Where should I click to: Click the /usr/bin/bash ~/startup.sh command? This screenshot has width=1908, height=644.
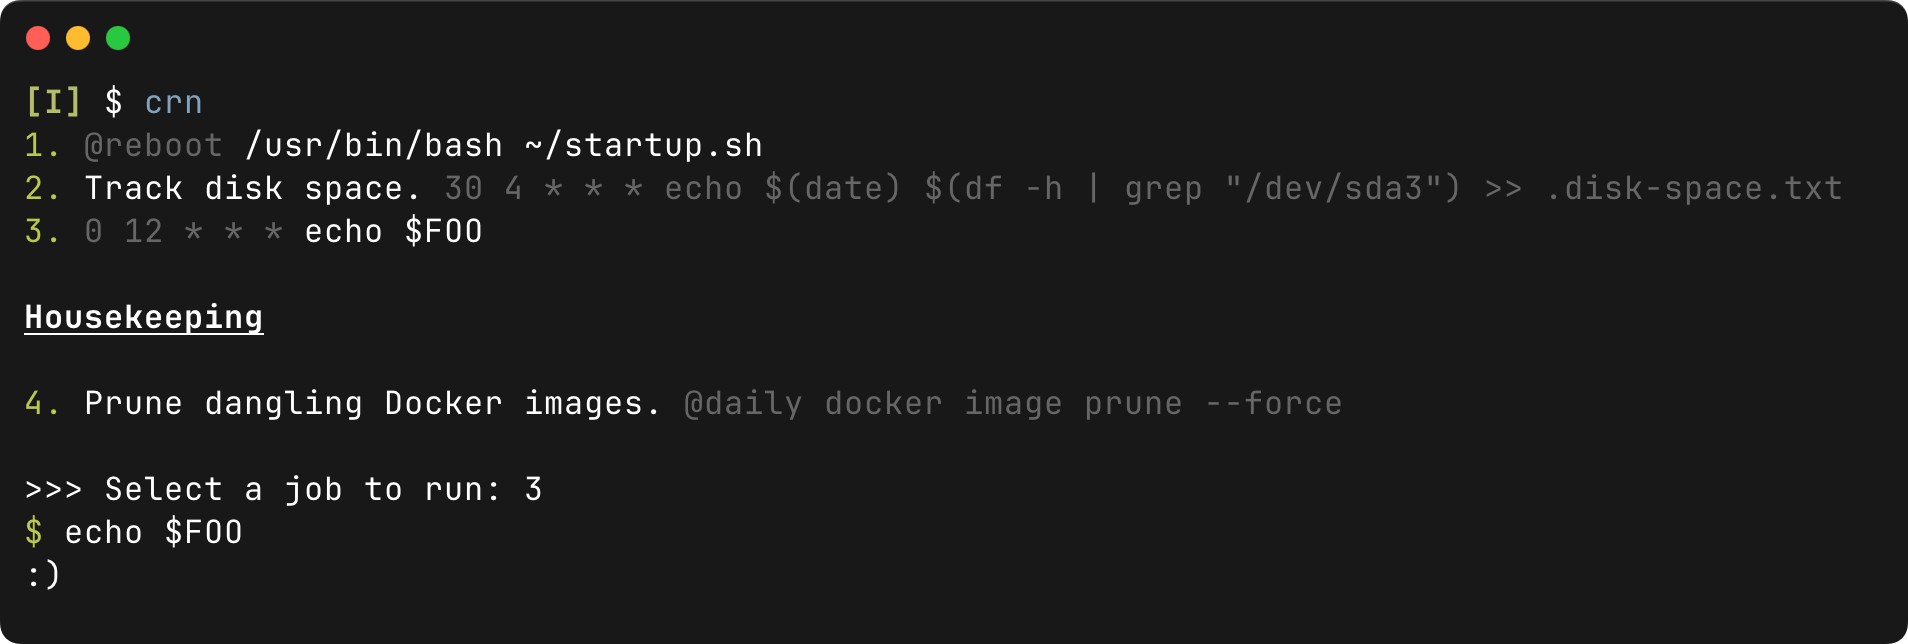(503, 146)
